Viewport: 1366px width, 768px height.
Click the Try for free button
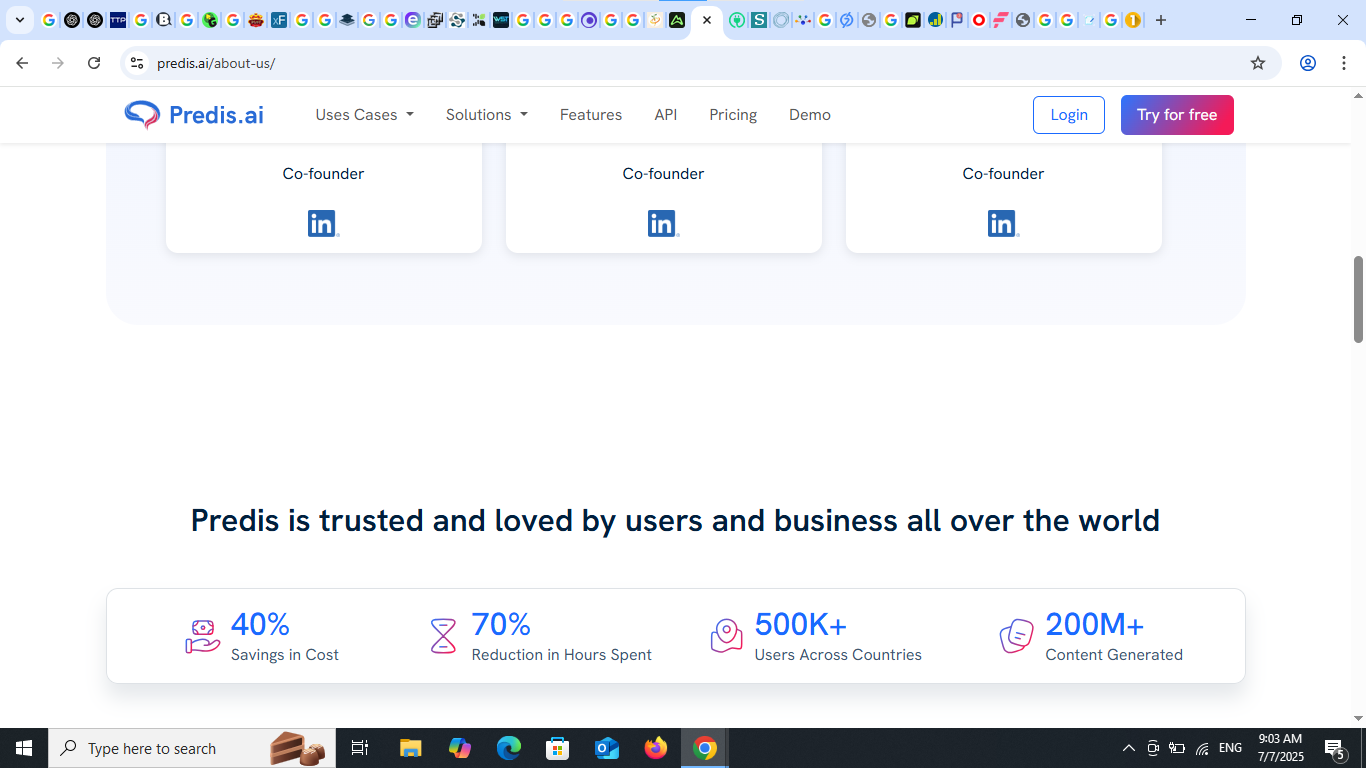tap(1177, 115)
